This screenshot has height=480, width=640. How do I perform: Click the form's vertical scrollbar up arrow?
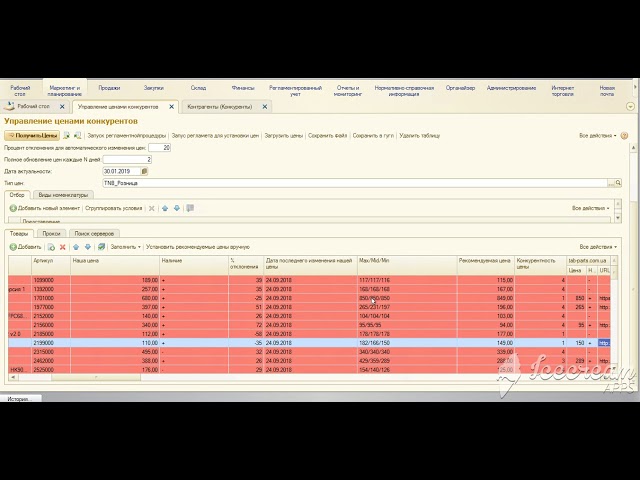(x=633, y=147)
